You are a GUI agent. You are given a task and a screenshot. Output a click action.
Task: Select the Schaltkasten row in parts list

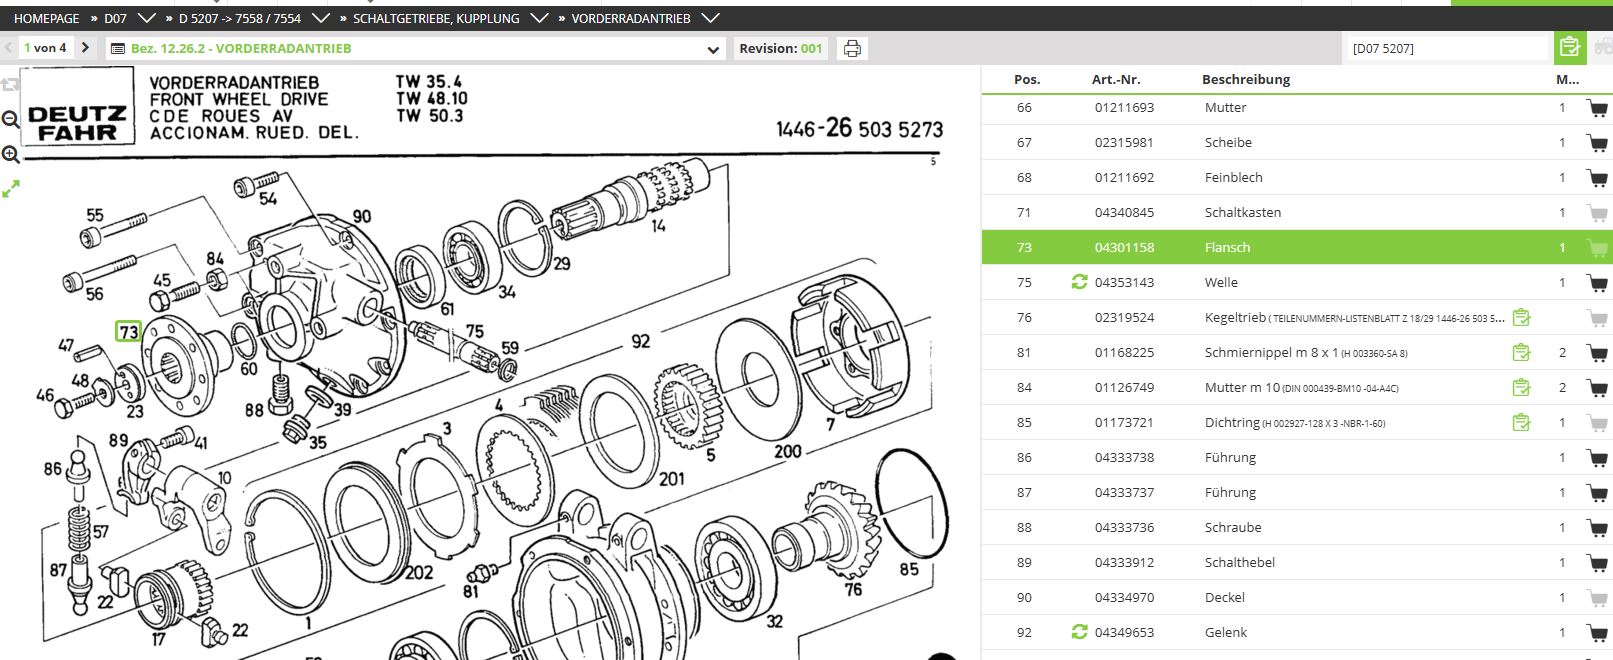tap(1242, 212)
